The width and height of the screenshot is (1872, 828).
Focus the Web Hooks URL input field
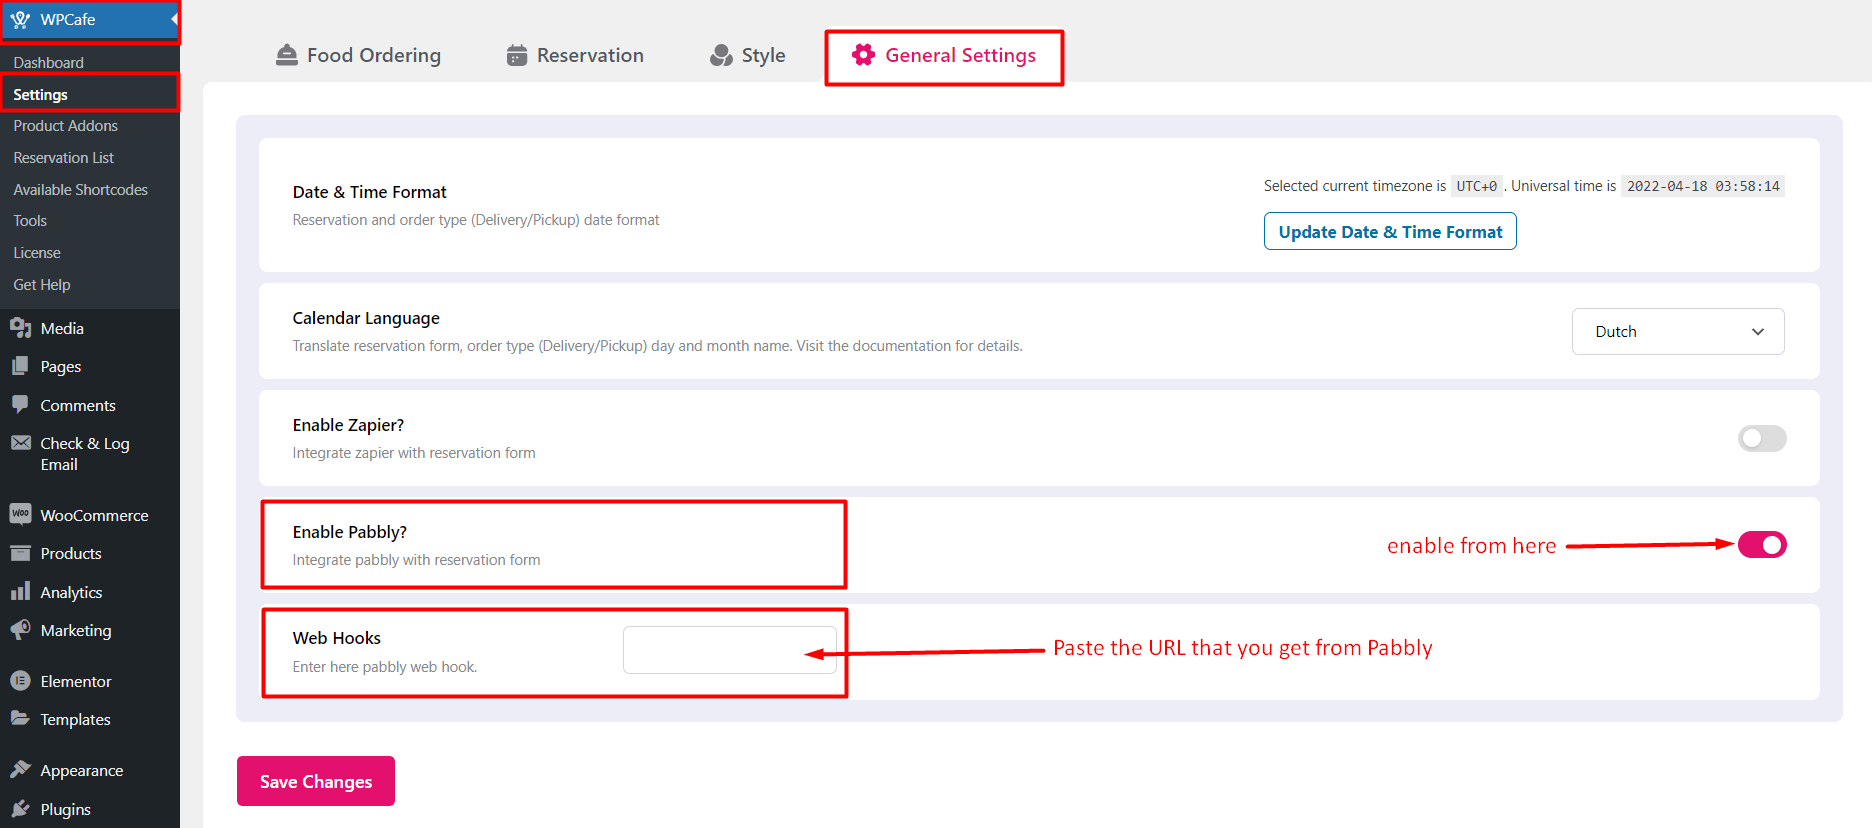[x=729, y=650]
